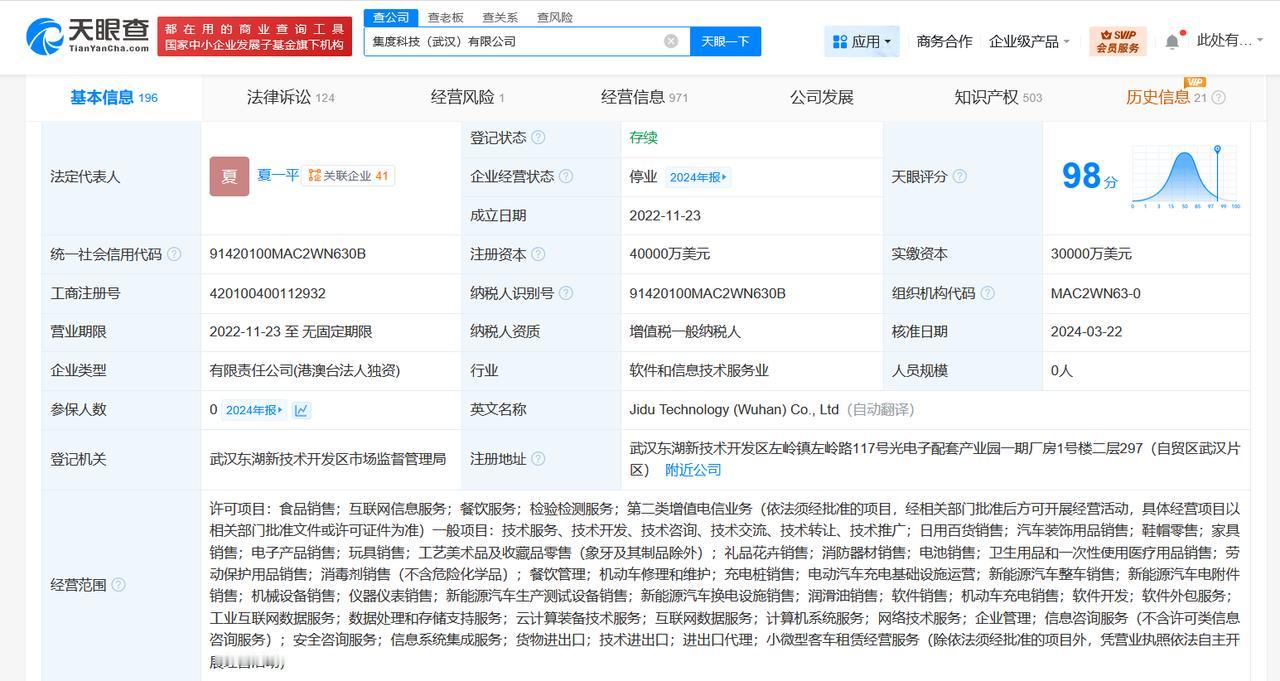This screenshot has width=1280, height=681.
Task: Click the 40000万美元 registered capital value
Action: (670, 254)
